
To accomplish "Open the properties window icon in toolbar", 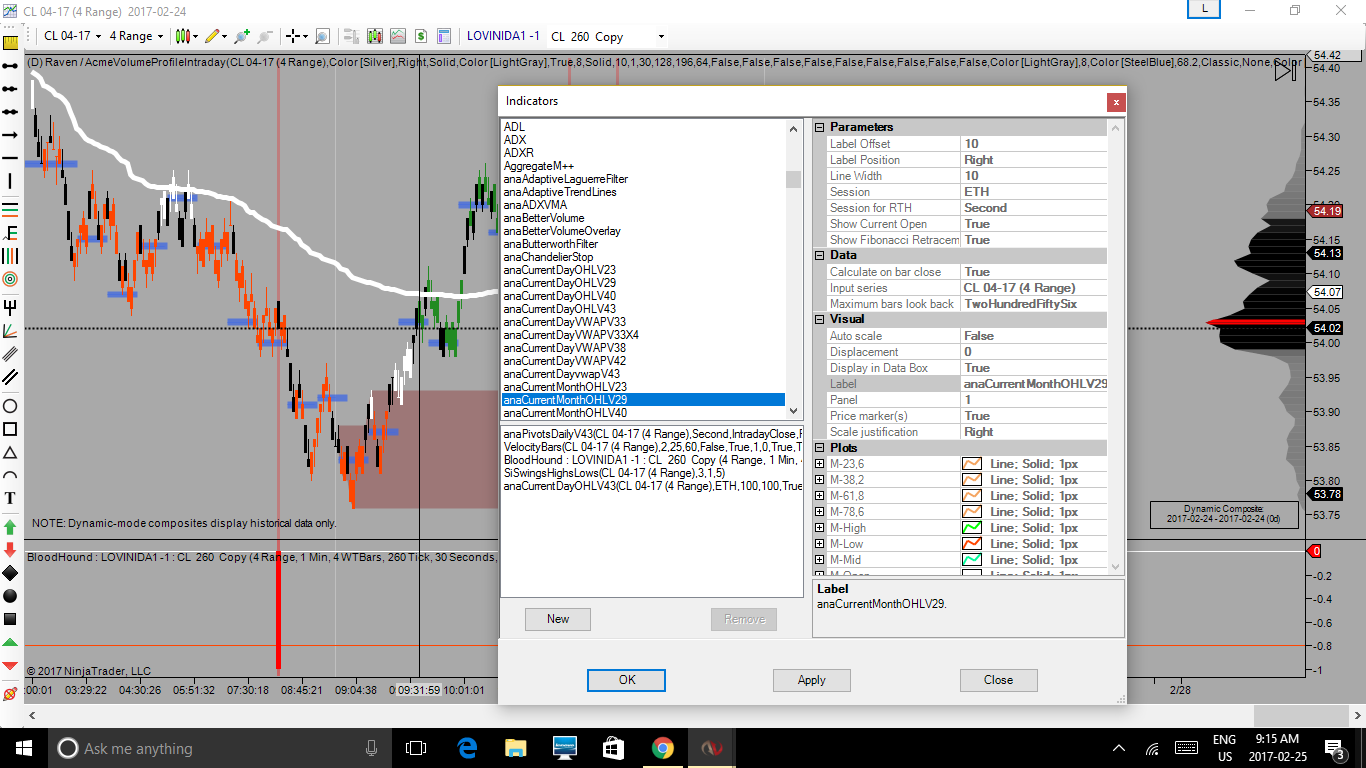I will pyautogui.click(x=445, y=36).
